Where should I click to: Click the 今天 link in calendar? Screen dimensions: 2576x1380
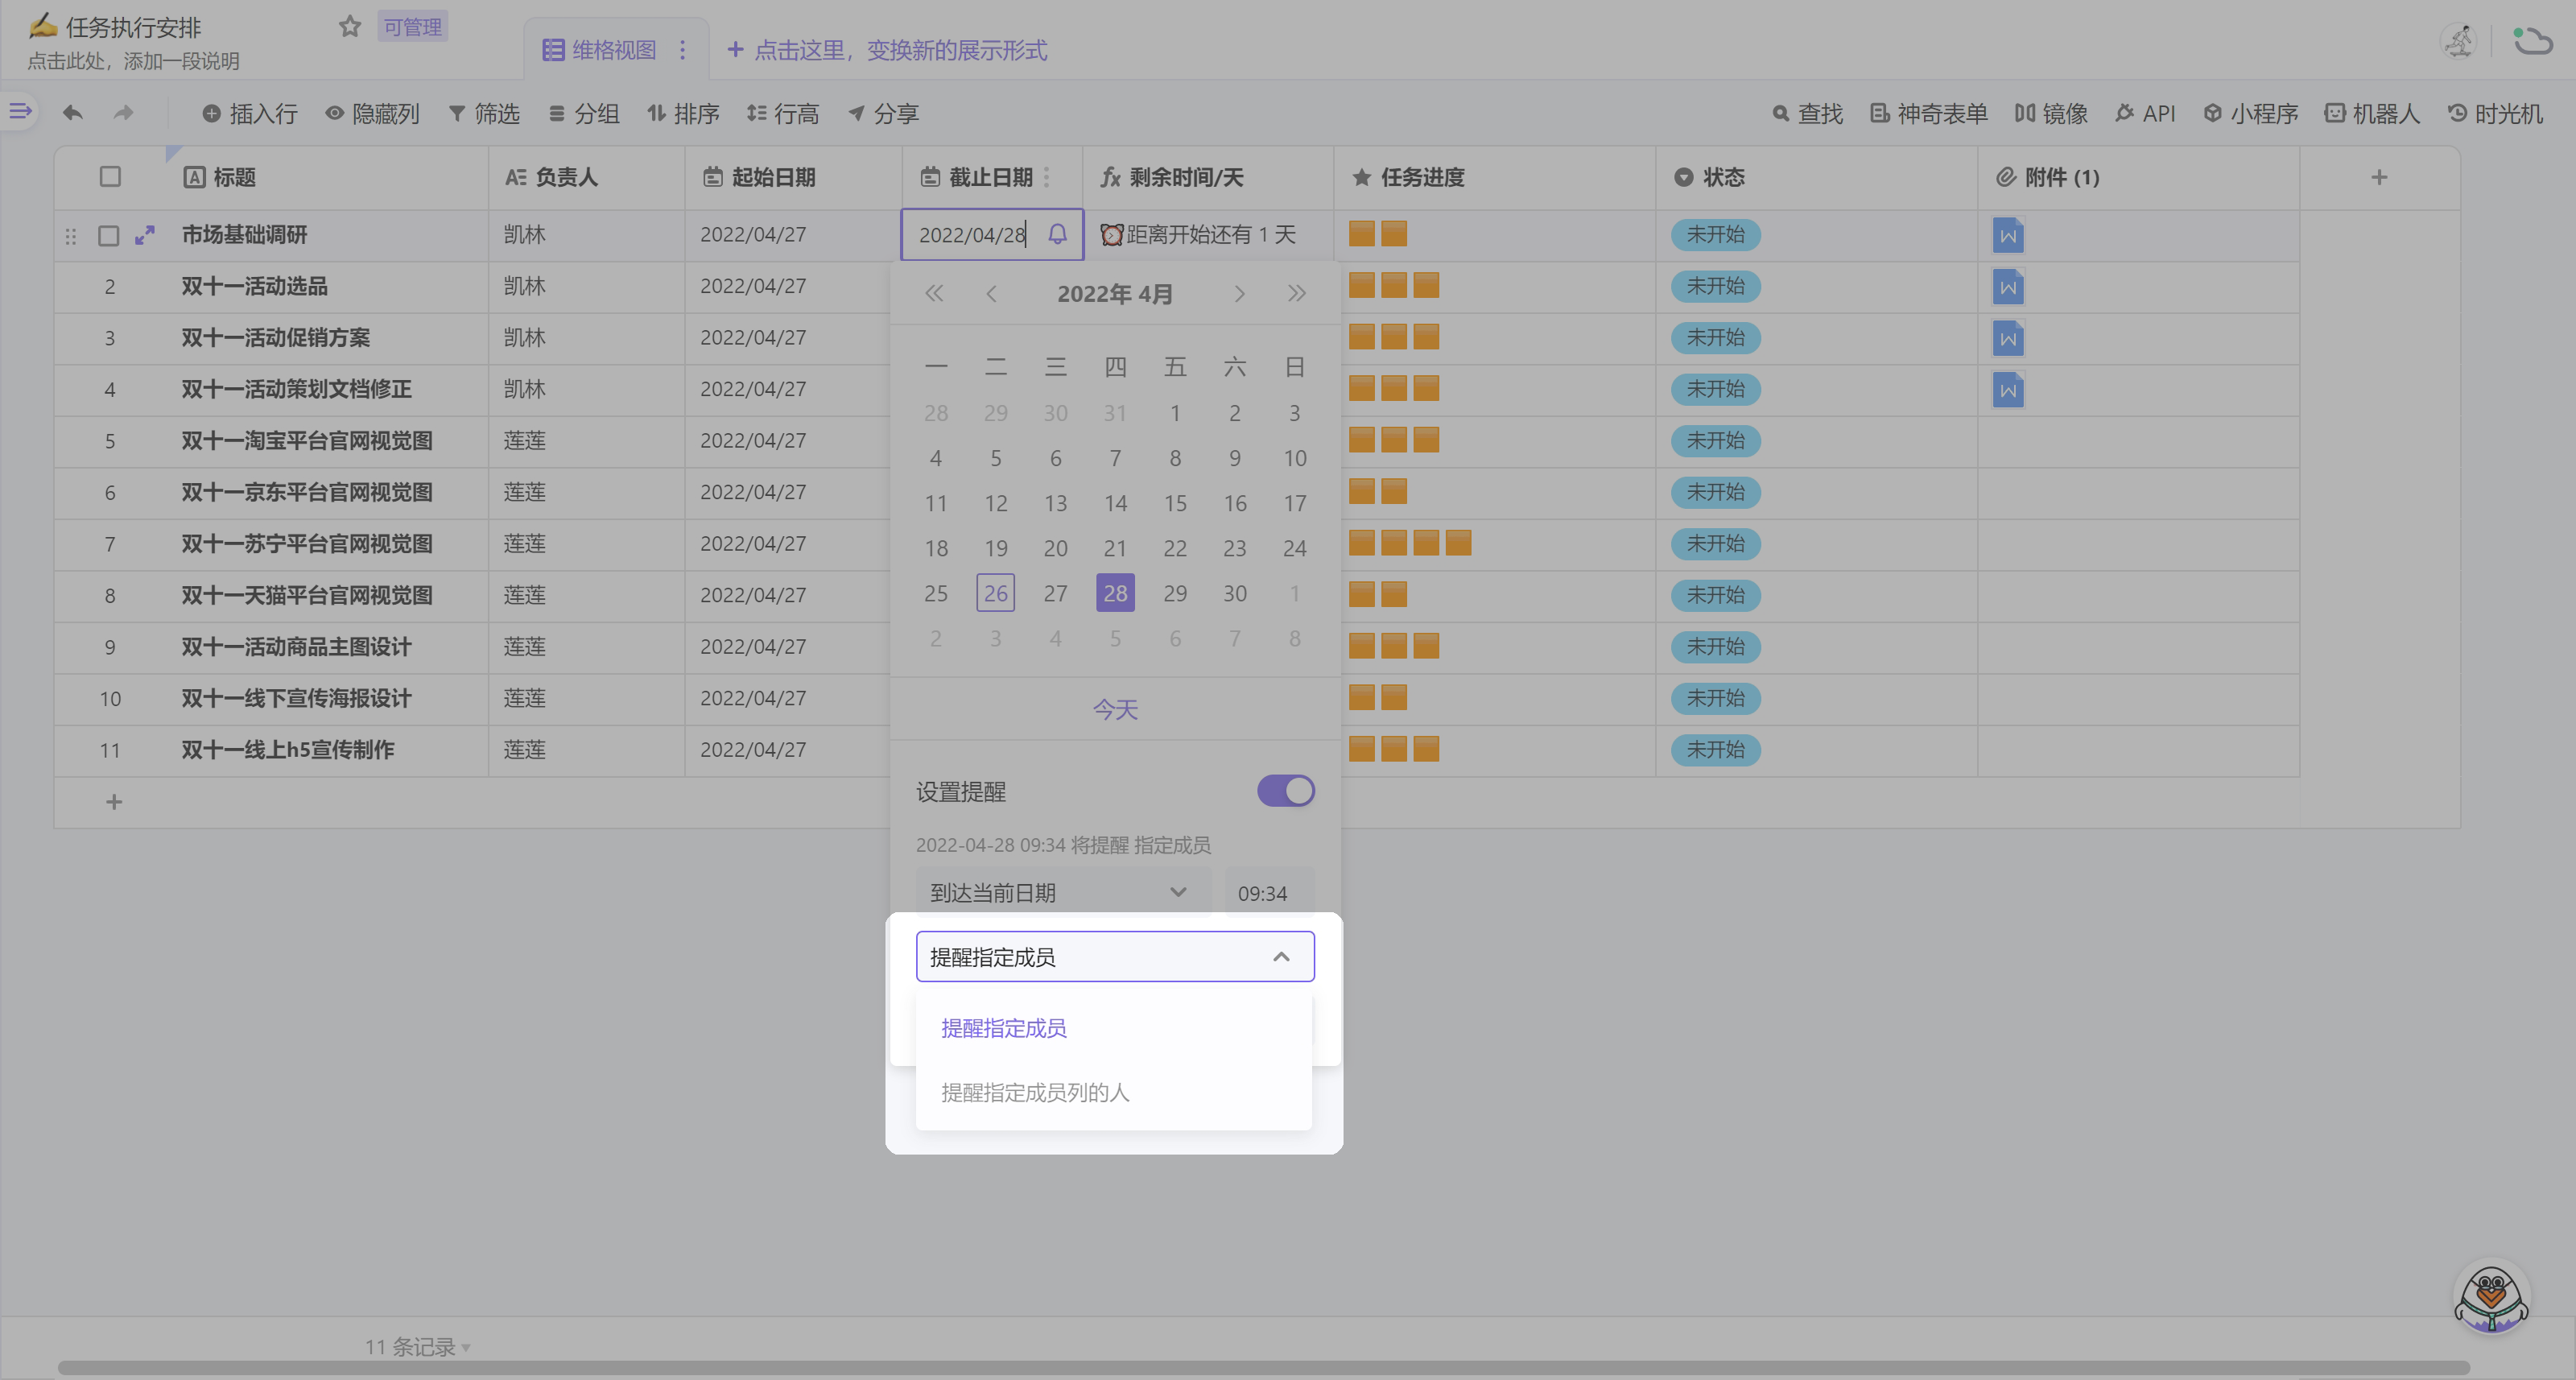(x=1114, y=709)
